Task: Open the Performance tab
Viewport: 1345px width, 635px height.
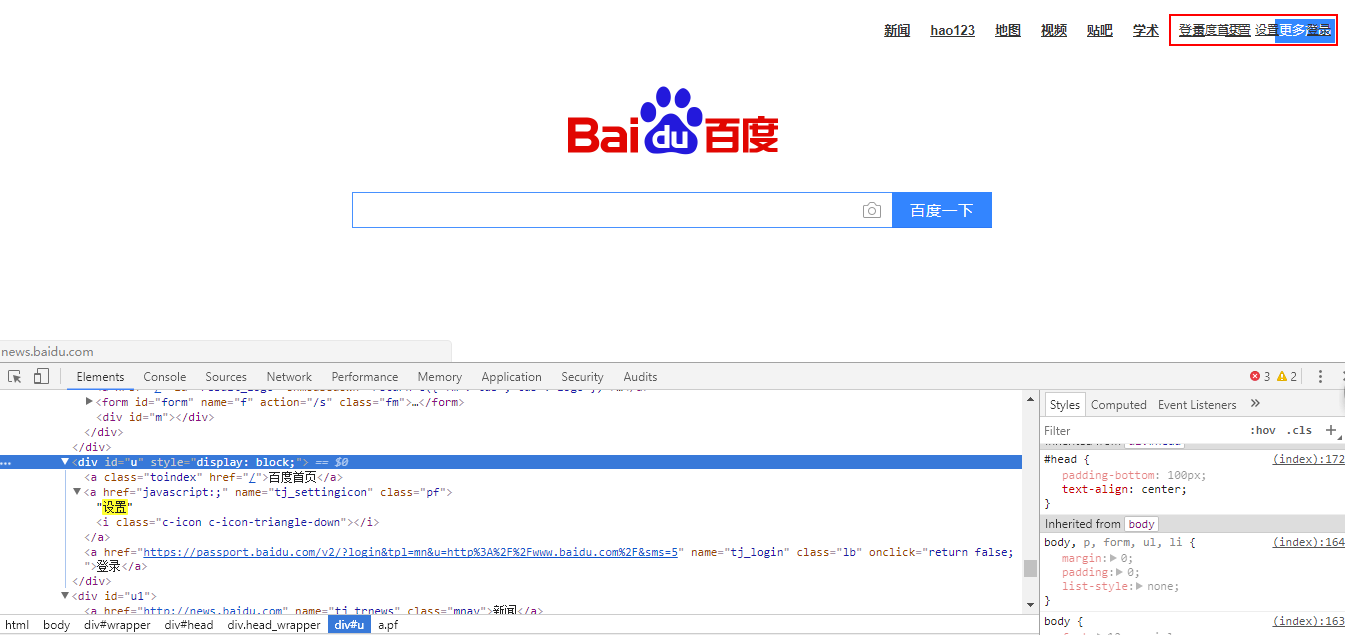Action: click(365, 377)
